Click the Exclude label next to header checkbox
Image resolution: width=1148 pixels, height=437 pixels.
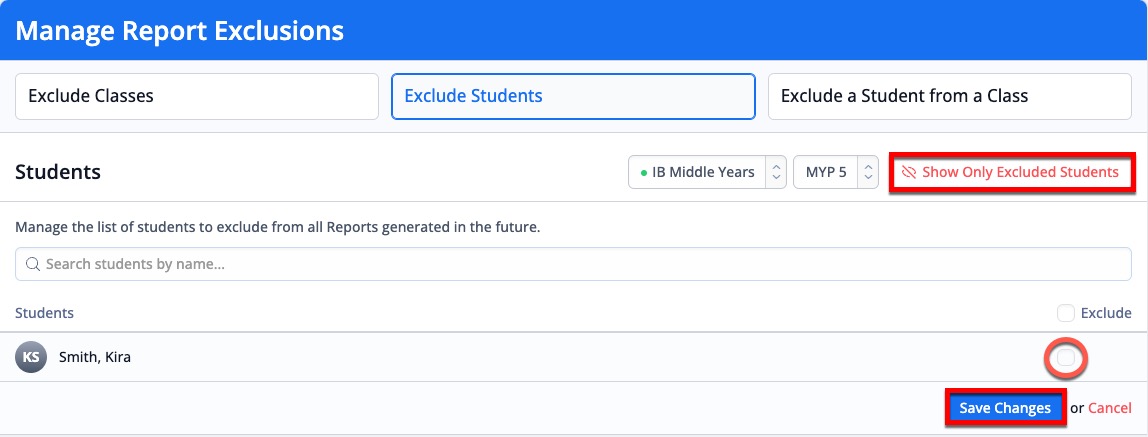coord(1106,313)
